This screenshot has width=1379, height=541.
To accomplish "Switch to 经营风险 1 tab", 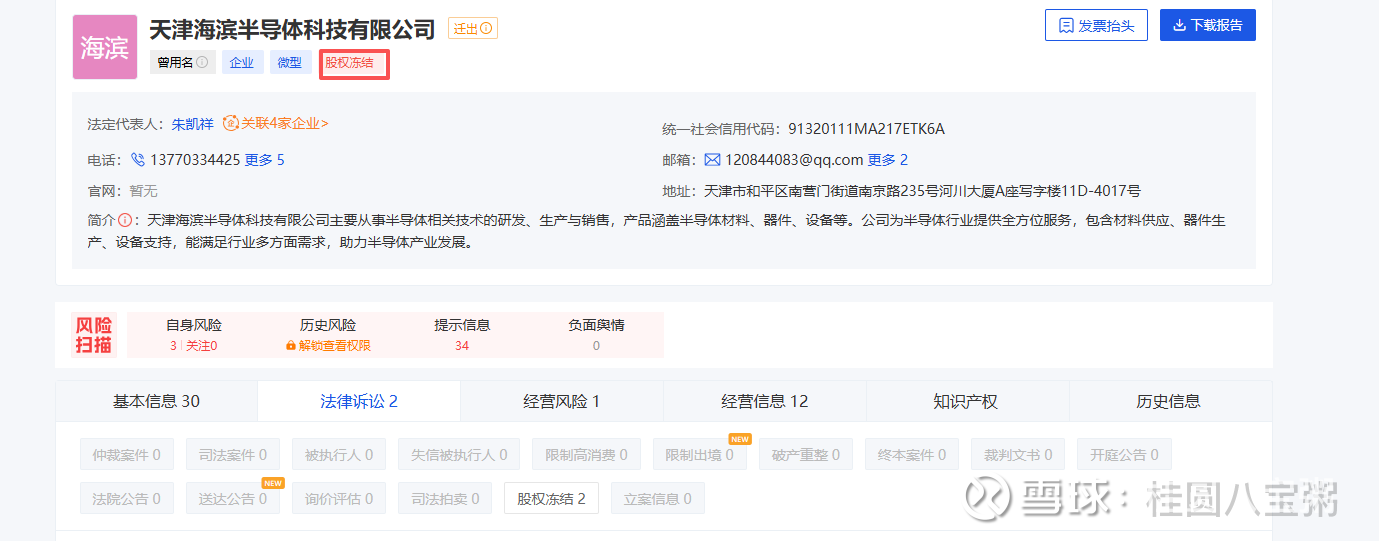I will click(562, 401).
